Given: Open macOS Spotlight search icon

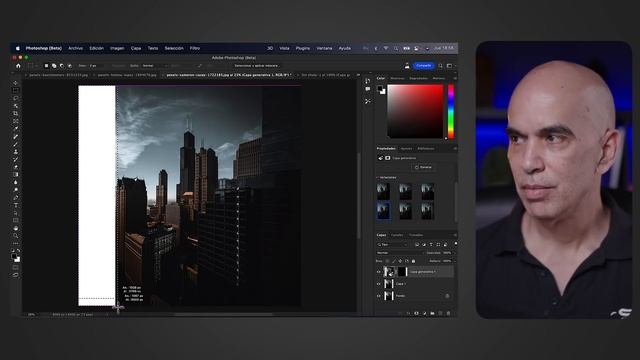Looking at the screenshot, I should 396,48.
